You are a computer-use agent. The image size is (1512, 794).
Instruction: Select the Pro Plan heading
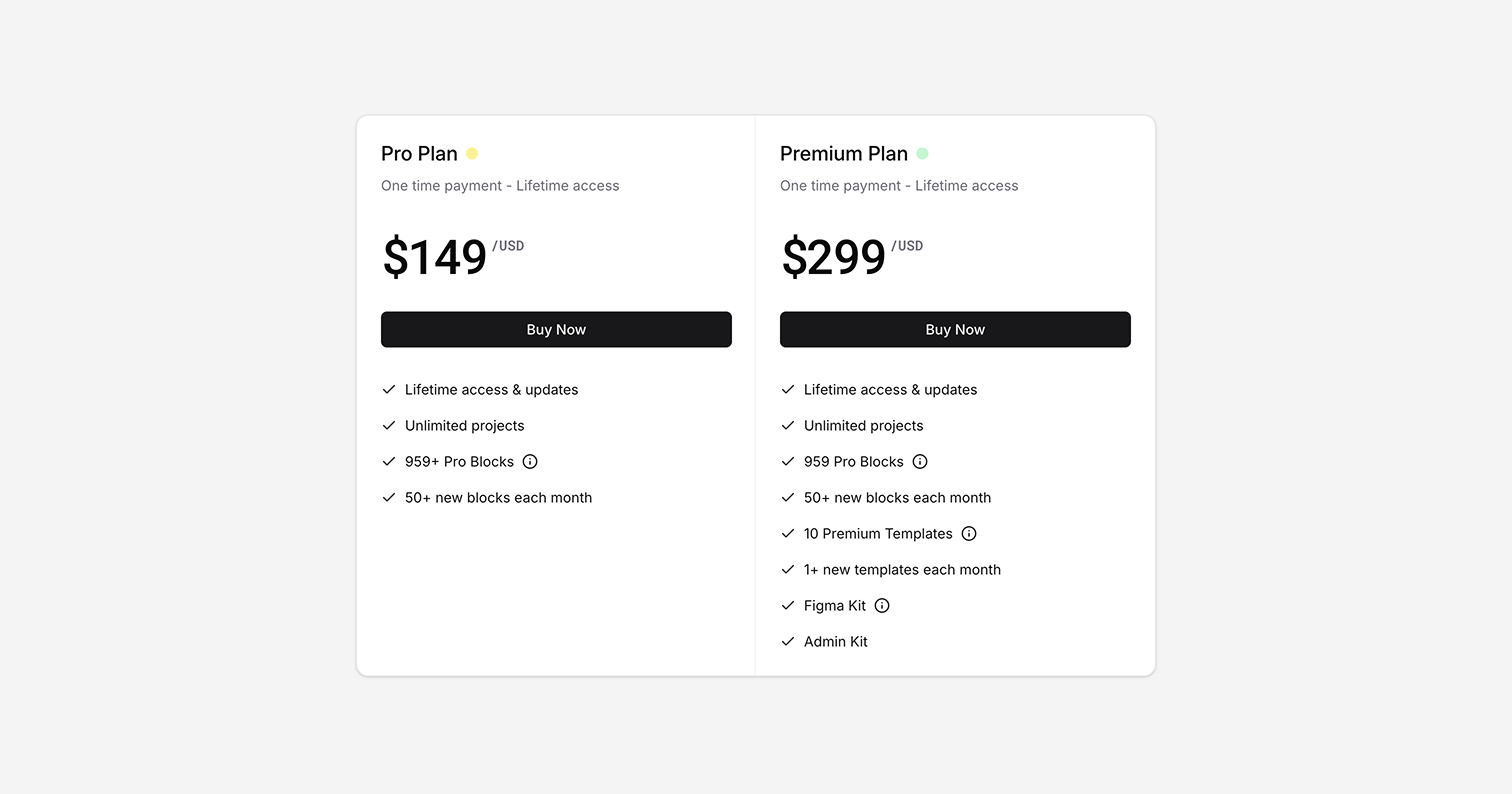(419, 154)
